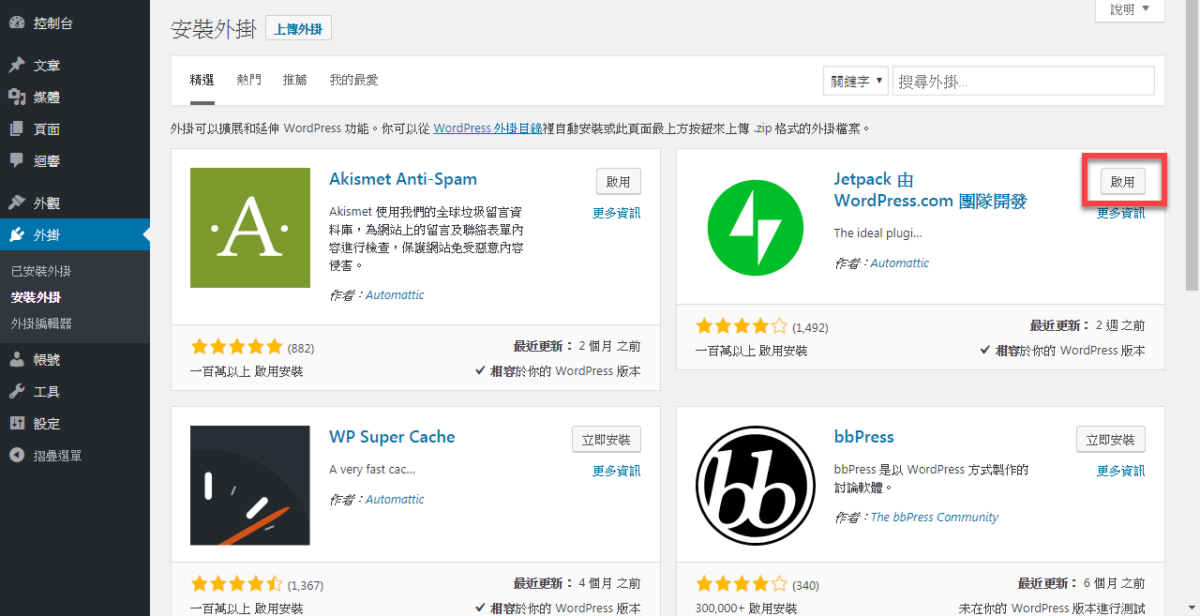Switch to the 精選 tab
The height and width of the screenshot is (616, 1200).
tap(202, 80)
